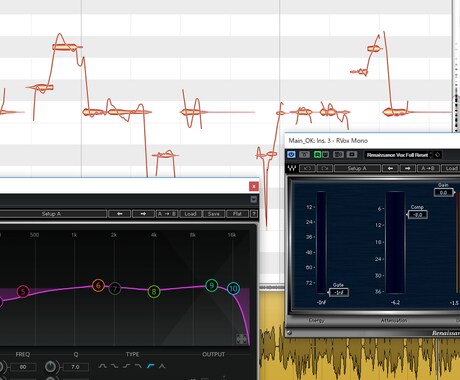Click the Comp threshold handle -8.0
The height and width of the screenshot is (380, 460).
pyautogui.click(x=417, y=214)
